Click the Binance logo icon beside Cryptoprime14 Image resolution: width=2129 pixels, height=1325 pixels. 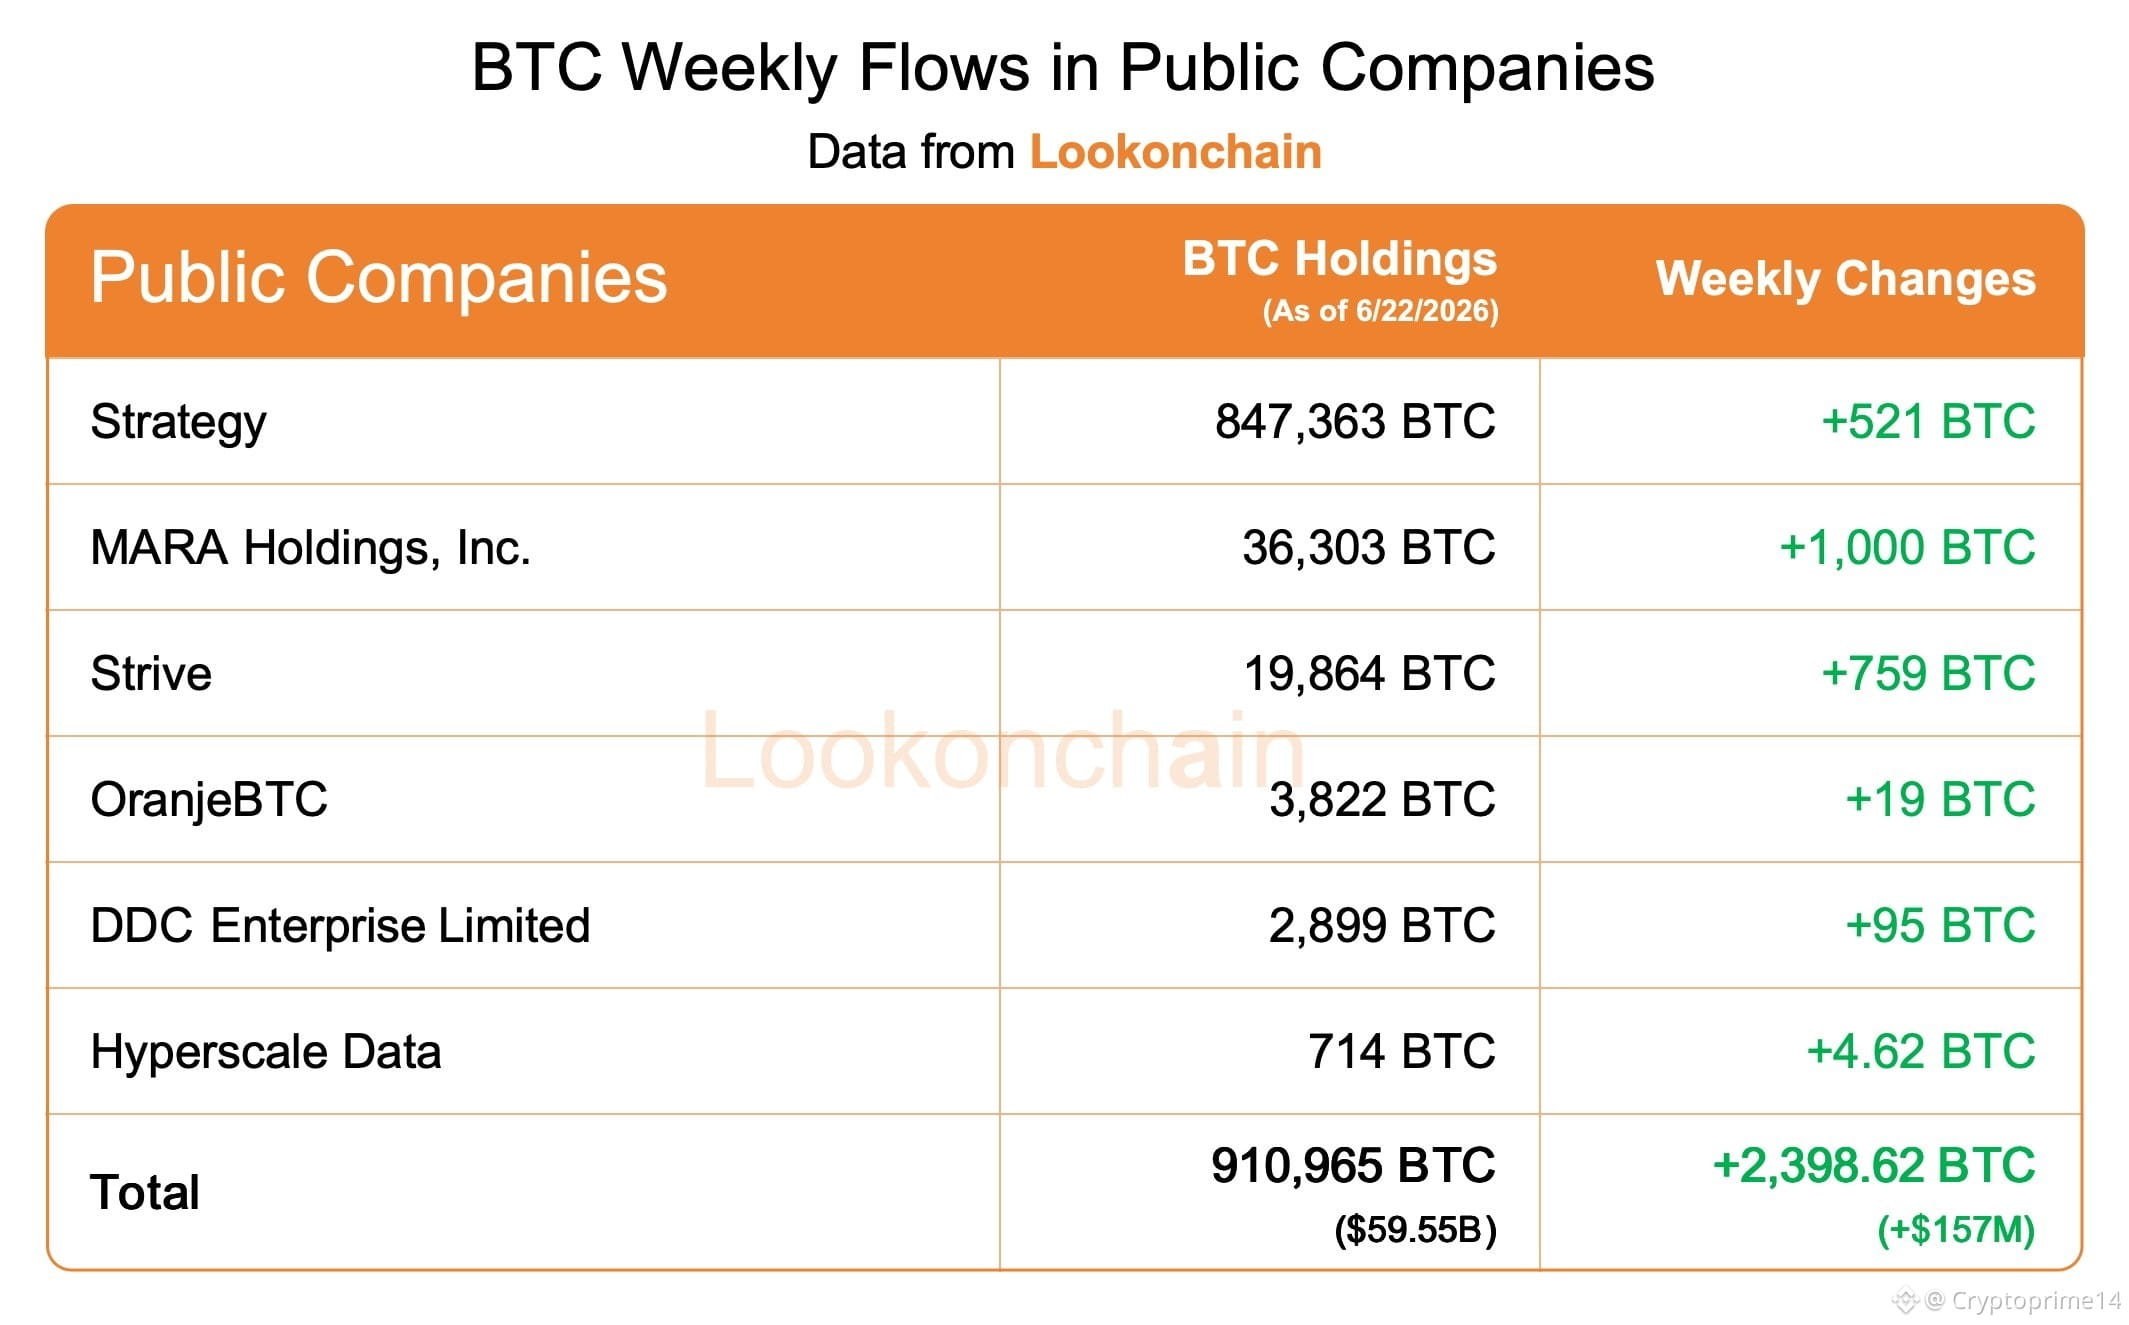(1905, 1301)
